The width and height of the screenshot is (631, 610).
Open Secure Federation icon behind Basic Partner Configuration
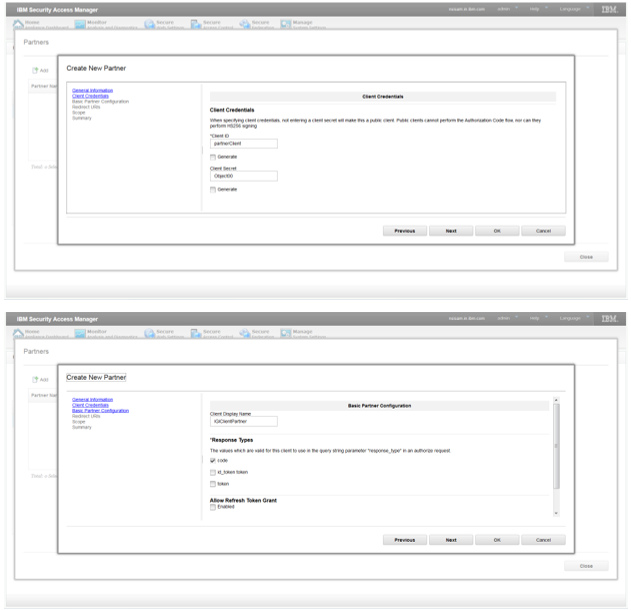click(245, 334)
